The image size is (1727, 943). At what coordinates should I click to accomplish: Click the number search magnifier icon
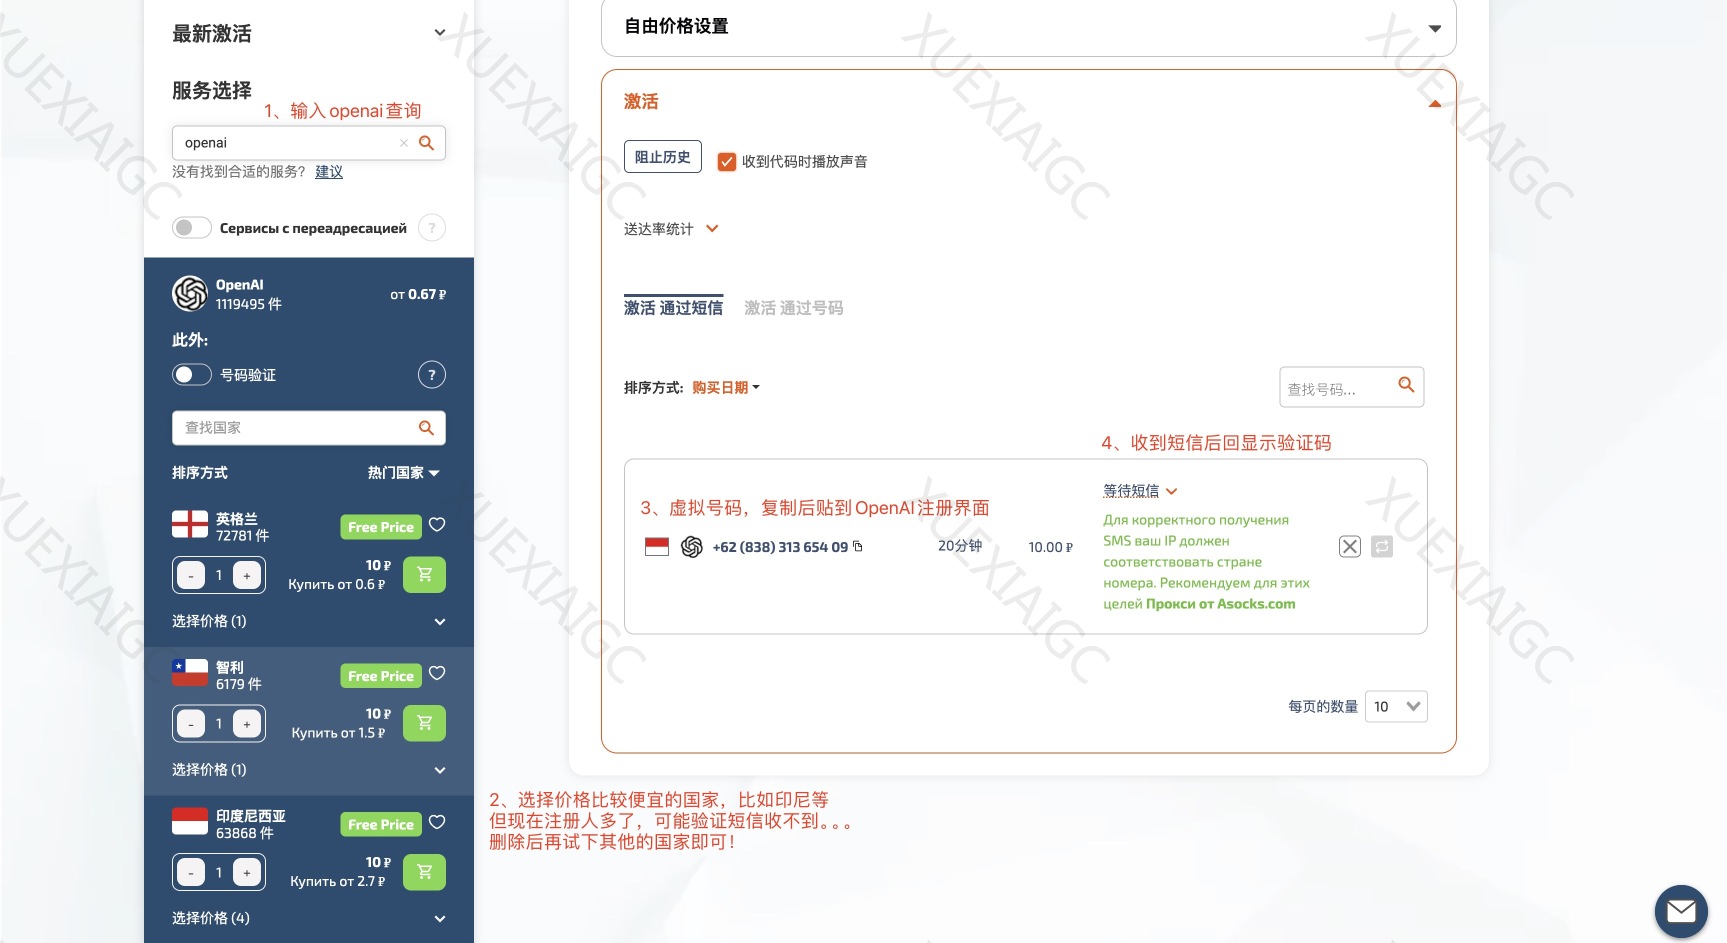point(1406,385)
